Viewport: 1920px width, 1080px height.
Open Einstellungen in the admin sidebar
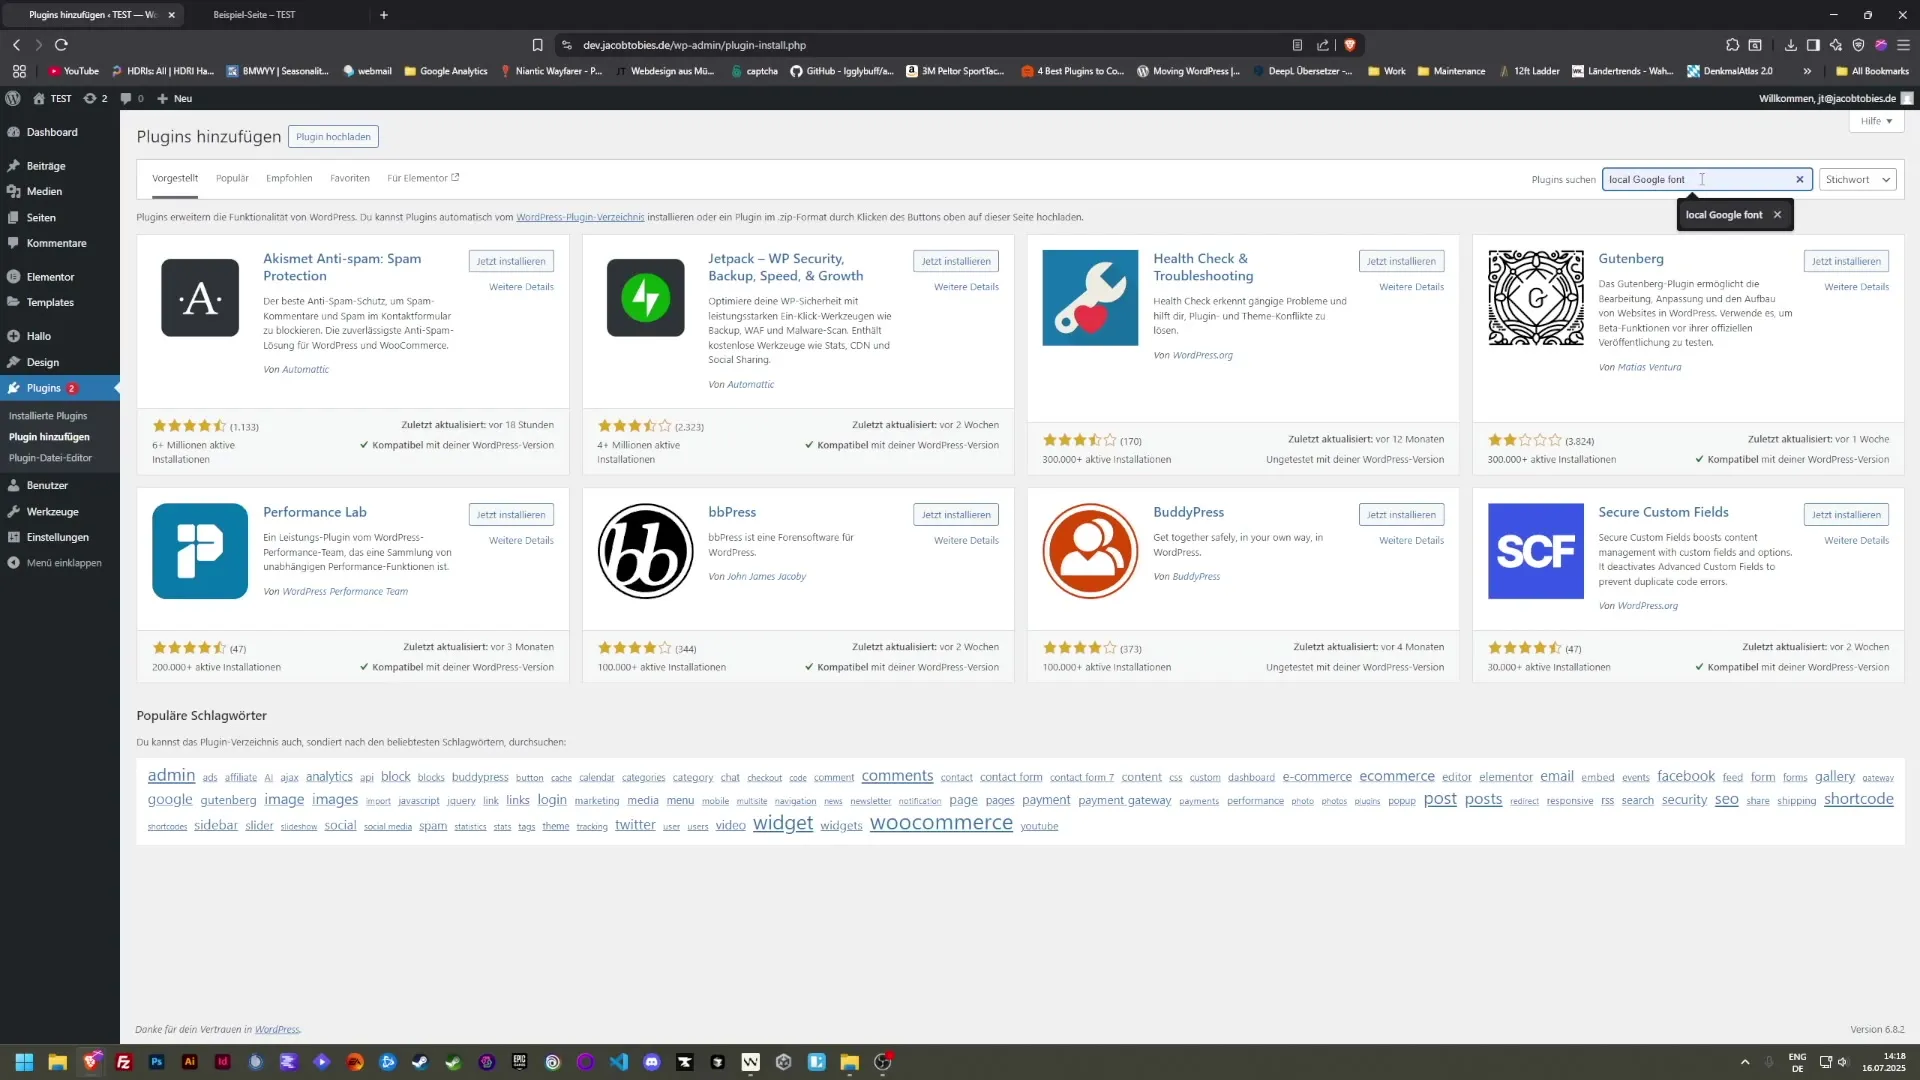point(57,537)
